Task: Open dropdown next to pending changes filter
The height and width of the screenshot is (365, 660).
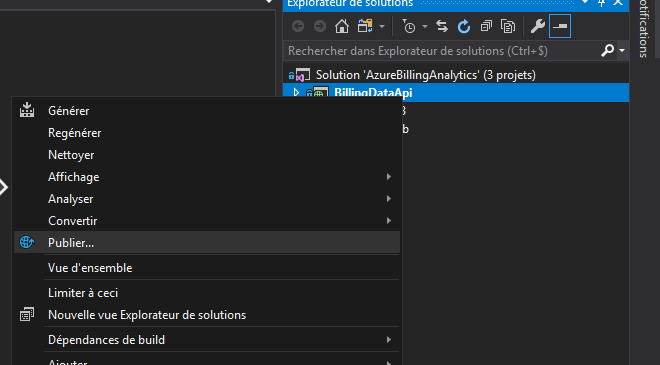Action: [x=425, y=27]
